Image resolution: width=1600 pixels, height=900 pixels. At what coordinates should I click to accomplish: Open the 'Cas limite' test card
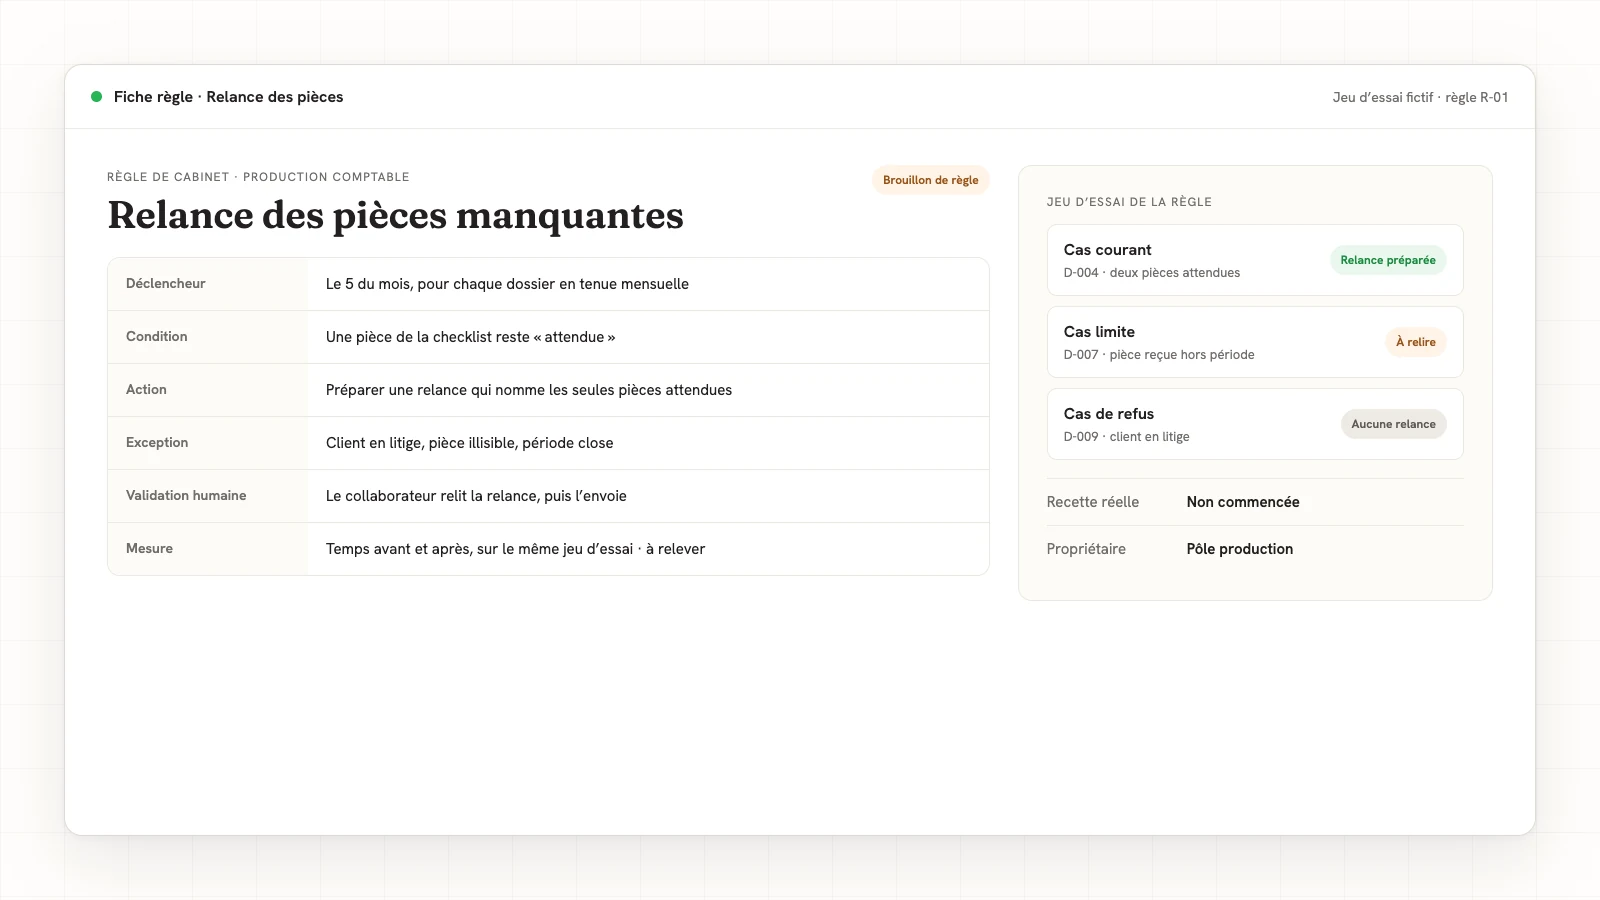click(x=1255, y=342)
